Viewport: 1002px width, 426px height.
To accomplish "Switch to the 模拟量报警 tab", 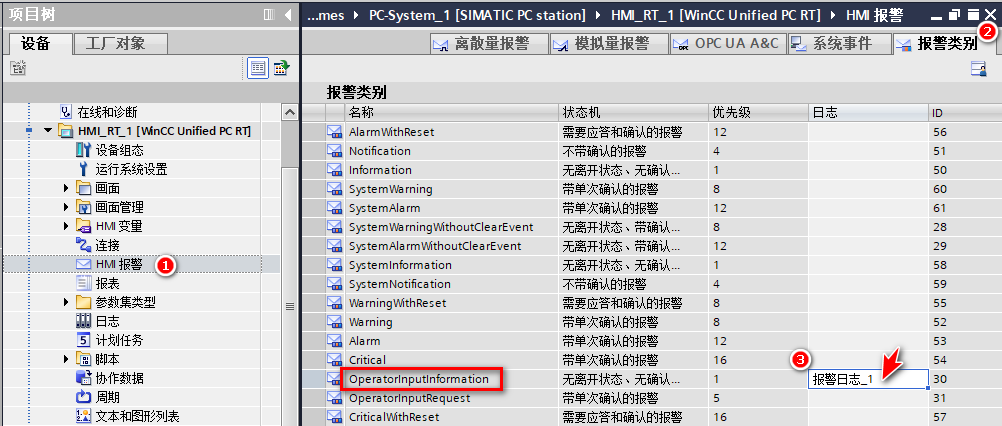I will pos(609,43).
